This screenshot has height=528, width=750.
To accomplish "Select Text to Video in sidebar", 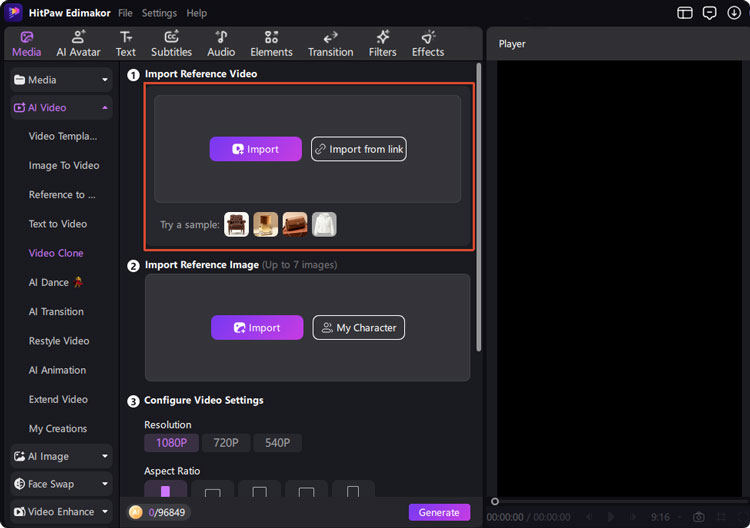I will 57,224.
